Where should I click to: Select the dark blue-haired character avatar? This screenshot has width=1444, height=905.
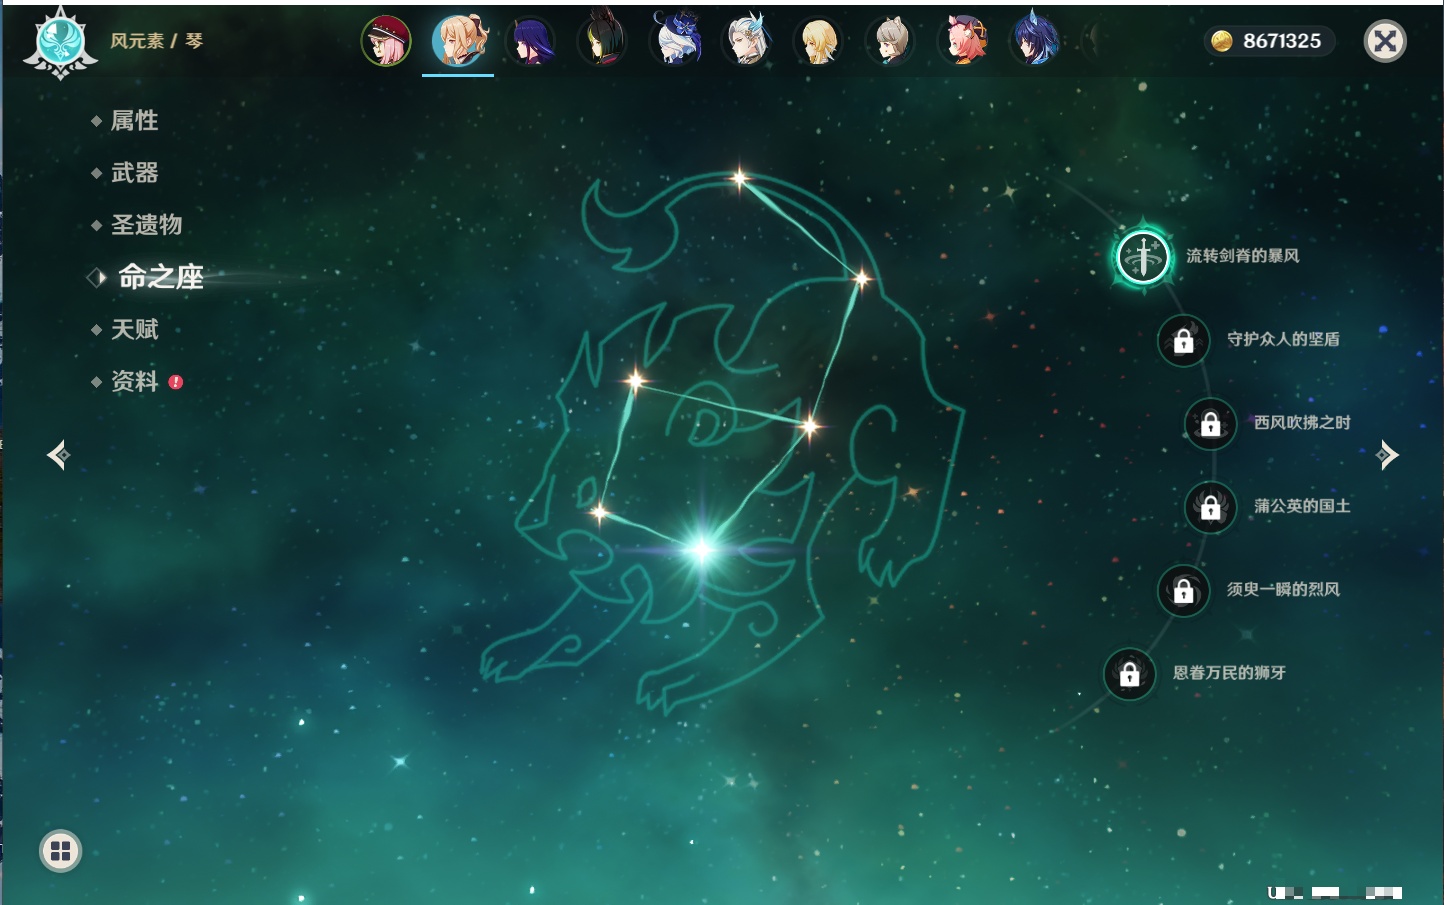pos(1034,41)
